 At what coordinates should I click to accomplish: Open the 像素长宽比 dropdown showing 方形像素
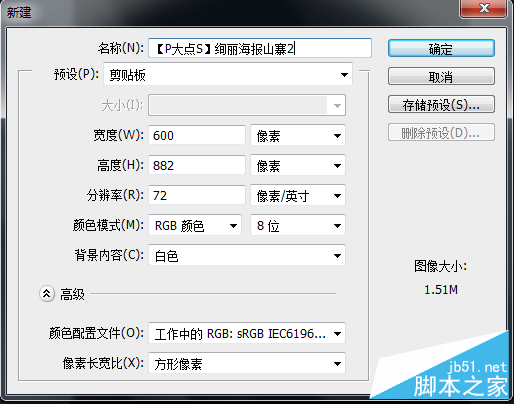click(247, 363)
